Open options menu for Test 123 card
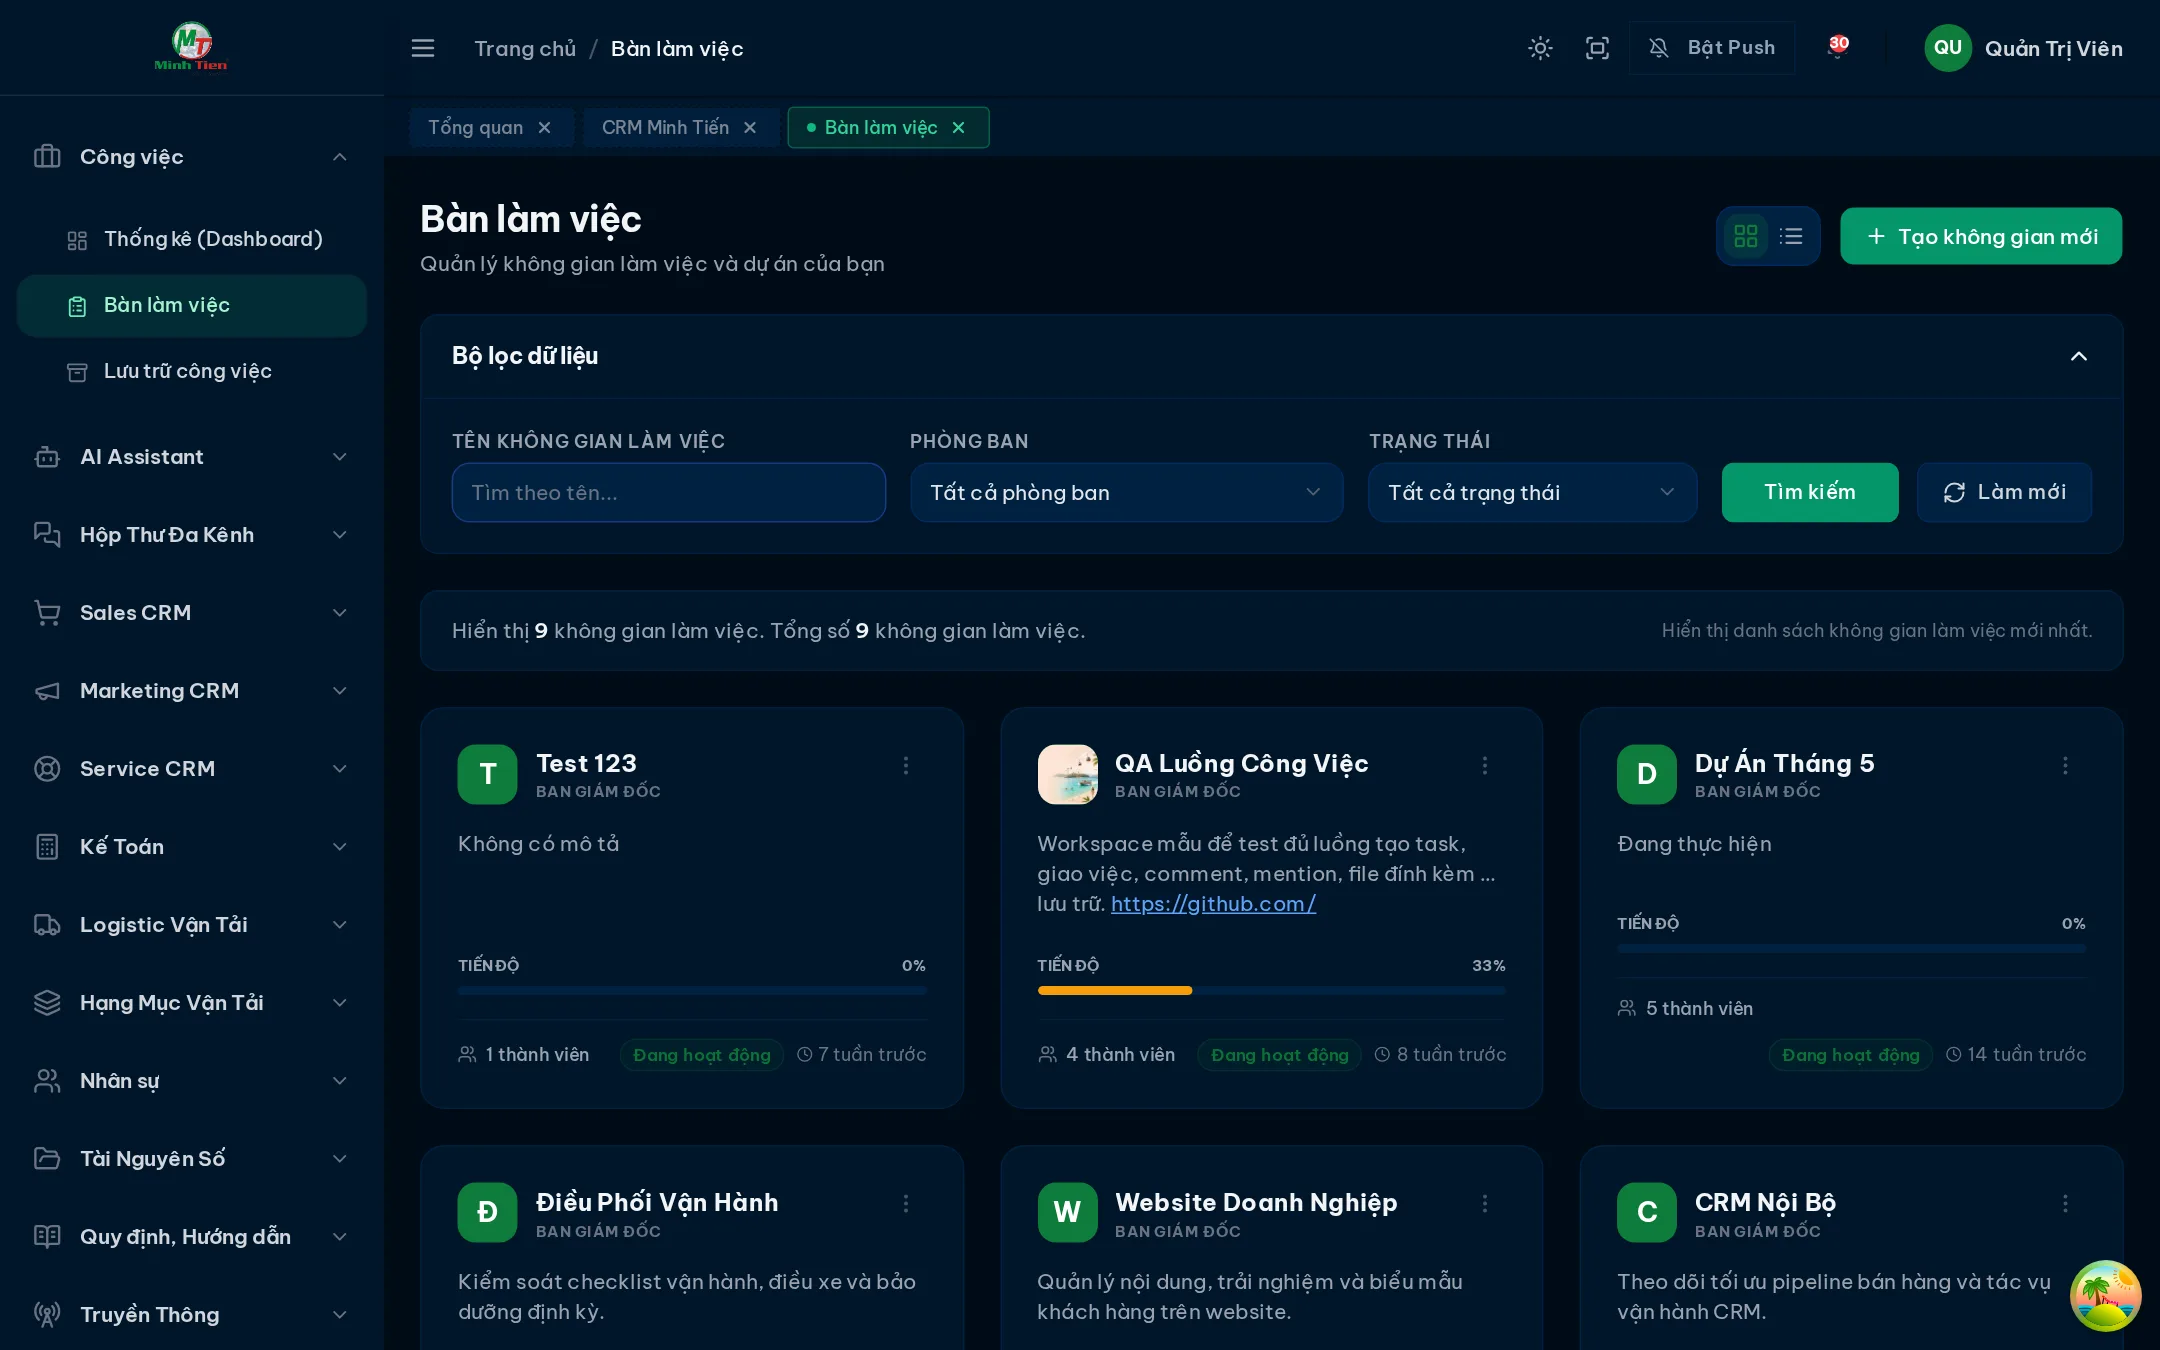This screenshot has width=2160, height=1350. point(906,765)
